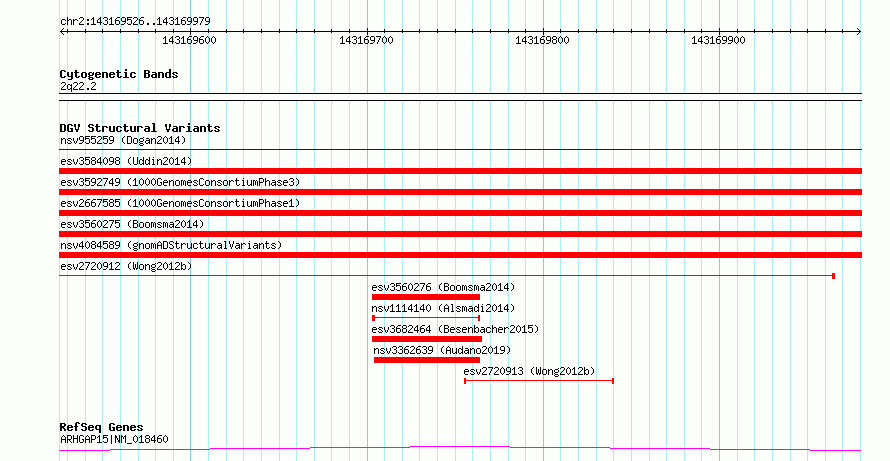Click ruler position label 143169700
Screen dimensions: 890x461
point(366,40)
